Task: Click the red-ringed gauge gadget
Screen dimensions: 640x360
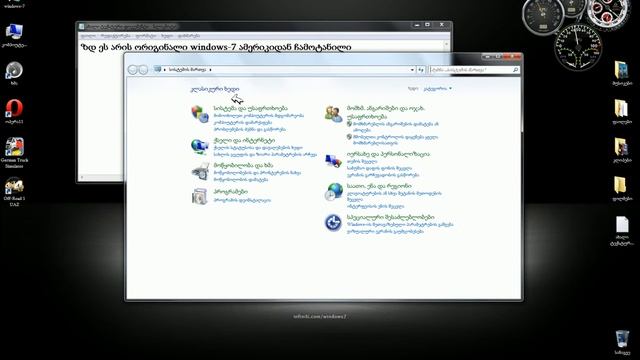Action: coord(607,14)
